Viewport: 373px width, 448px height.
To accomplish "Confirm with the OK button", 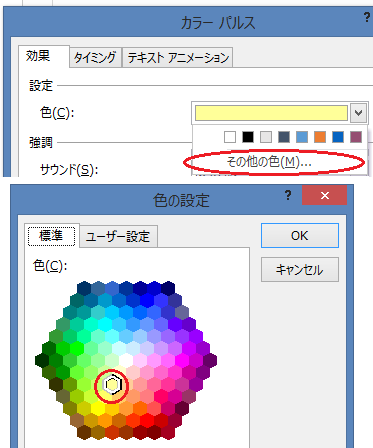I will 300,236.
